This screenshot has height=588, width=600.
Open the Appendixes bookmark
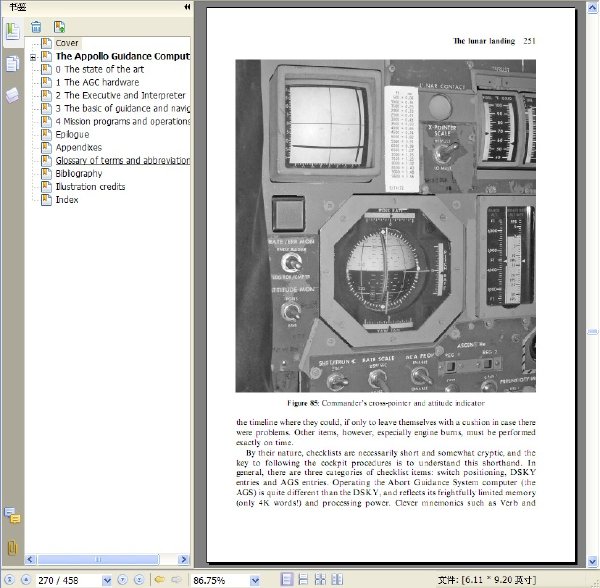(79, 147)
